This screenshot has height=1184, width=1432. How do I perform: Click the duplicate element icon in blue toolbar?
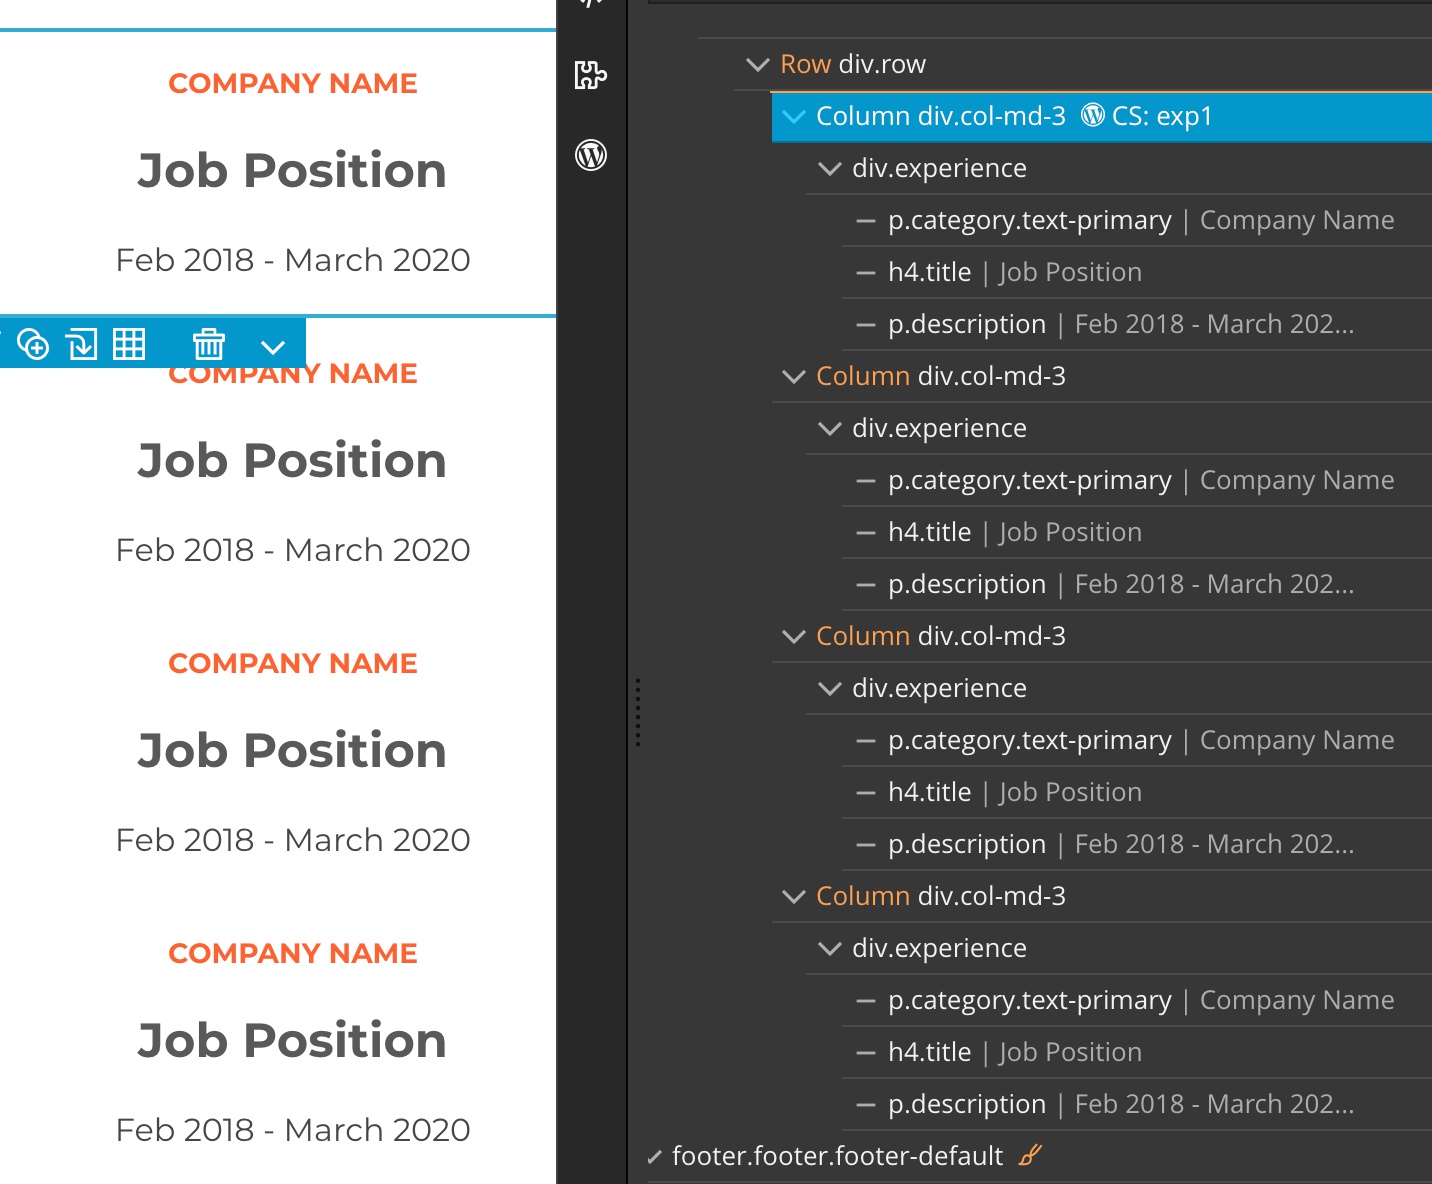pos(33,344)
